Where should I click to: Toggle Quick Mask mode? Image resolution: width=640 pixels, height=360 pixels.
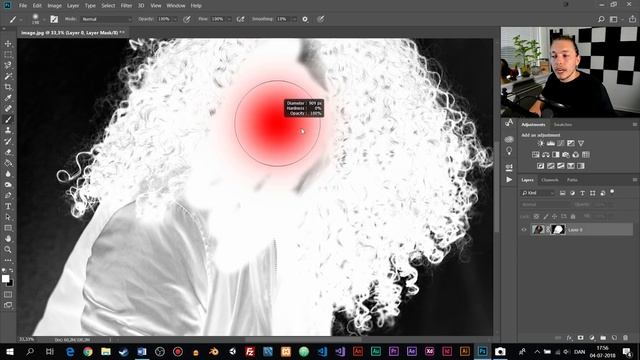click(x=8, y=294)
